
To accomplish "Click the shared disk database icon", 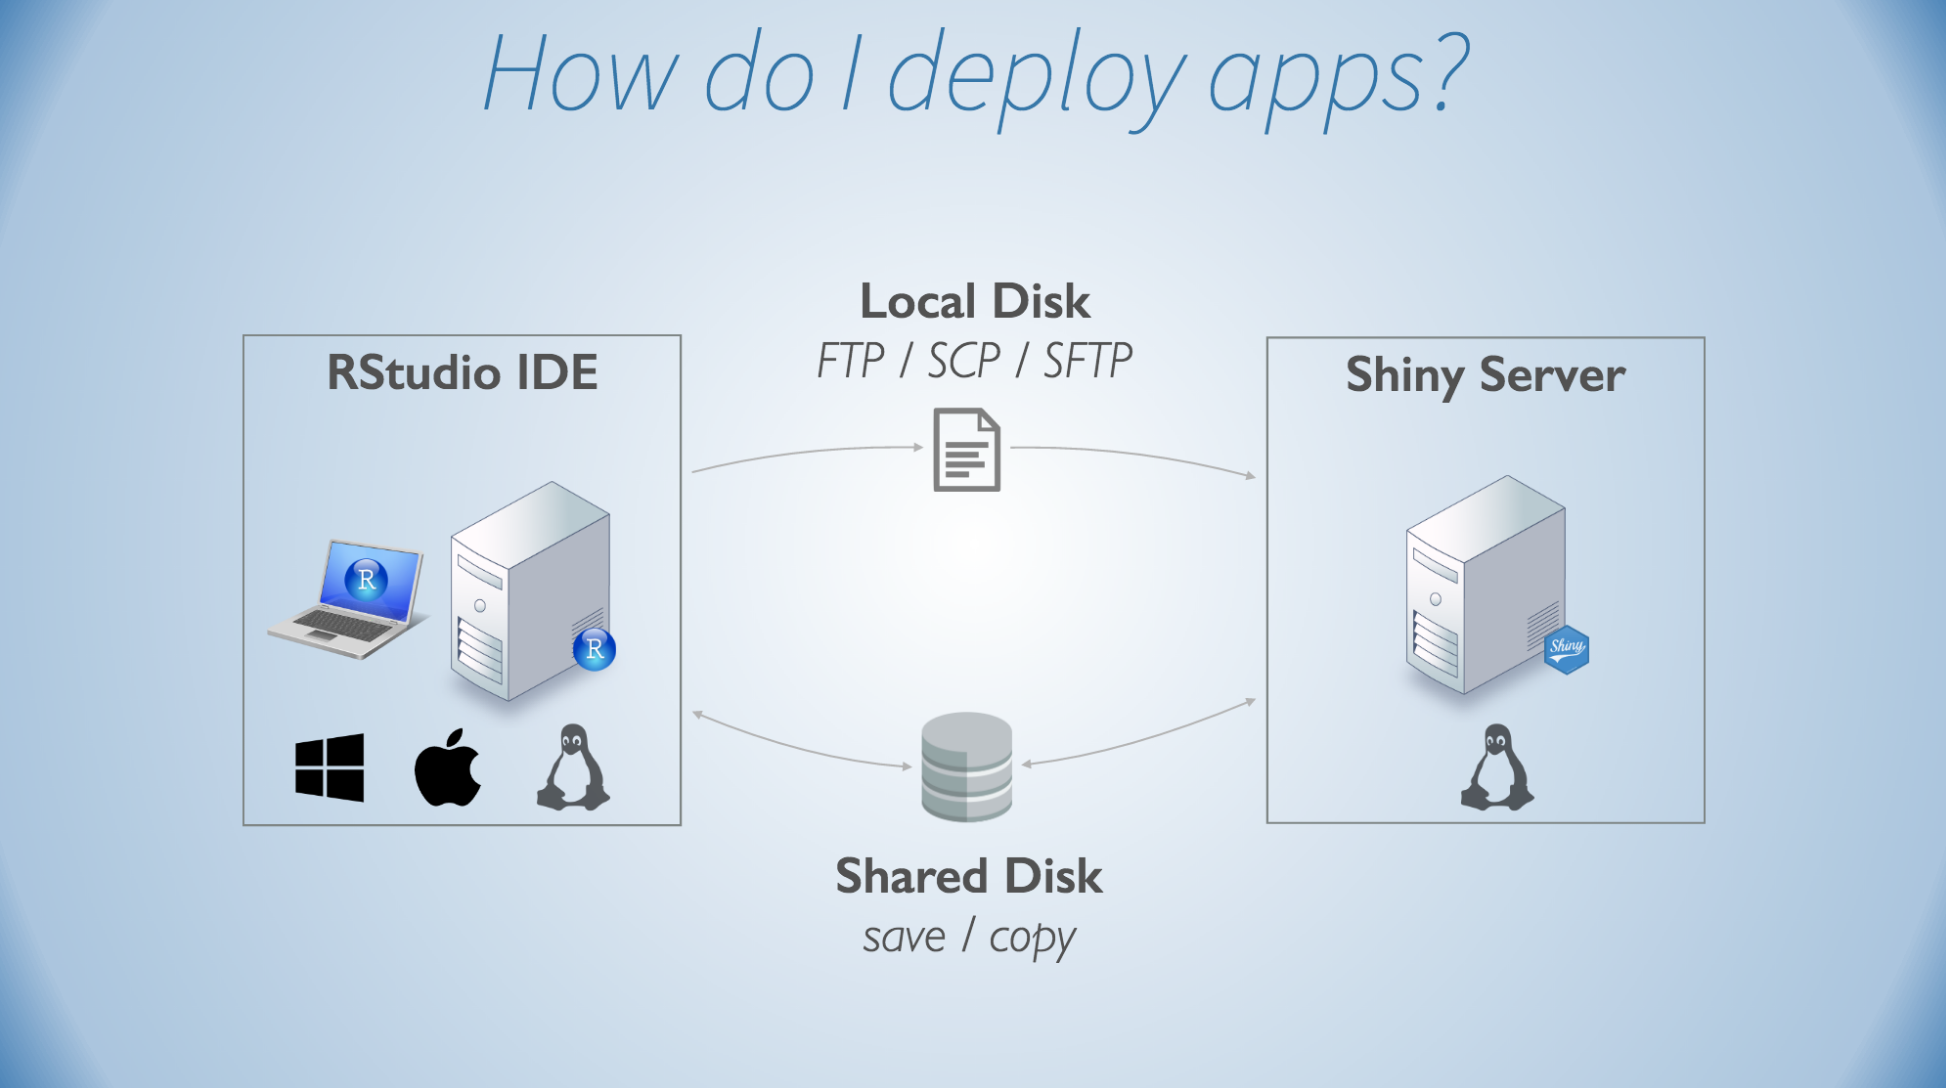I will click(x=966, y=766).
